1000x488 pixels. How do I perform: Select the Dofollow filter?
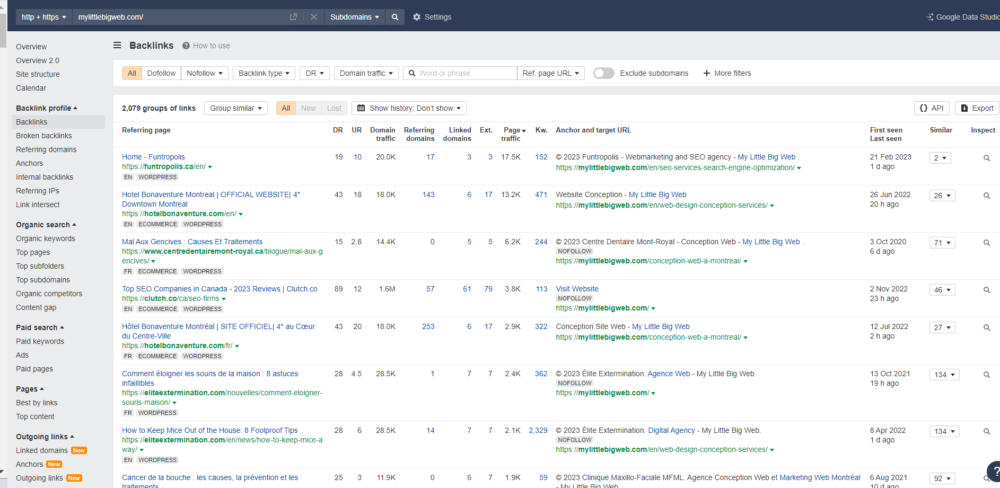pyautogui.click(x=161, y=73)
